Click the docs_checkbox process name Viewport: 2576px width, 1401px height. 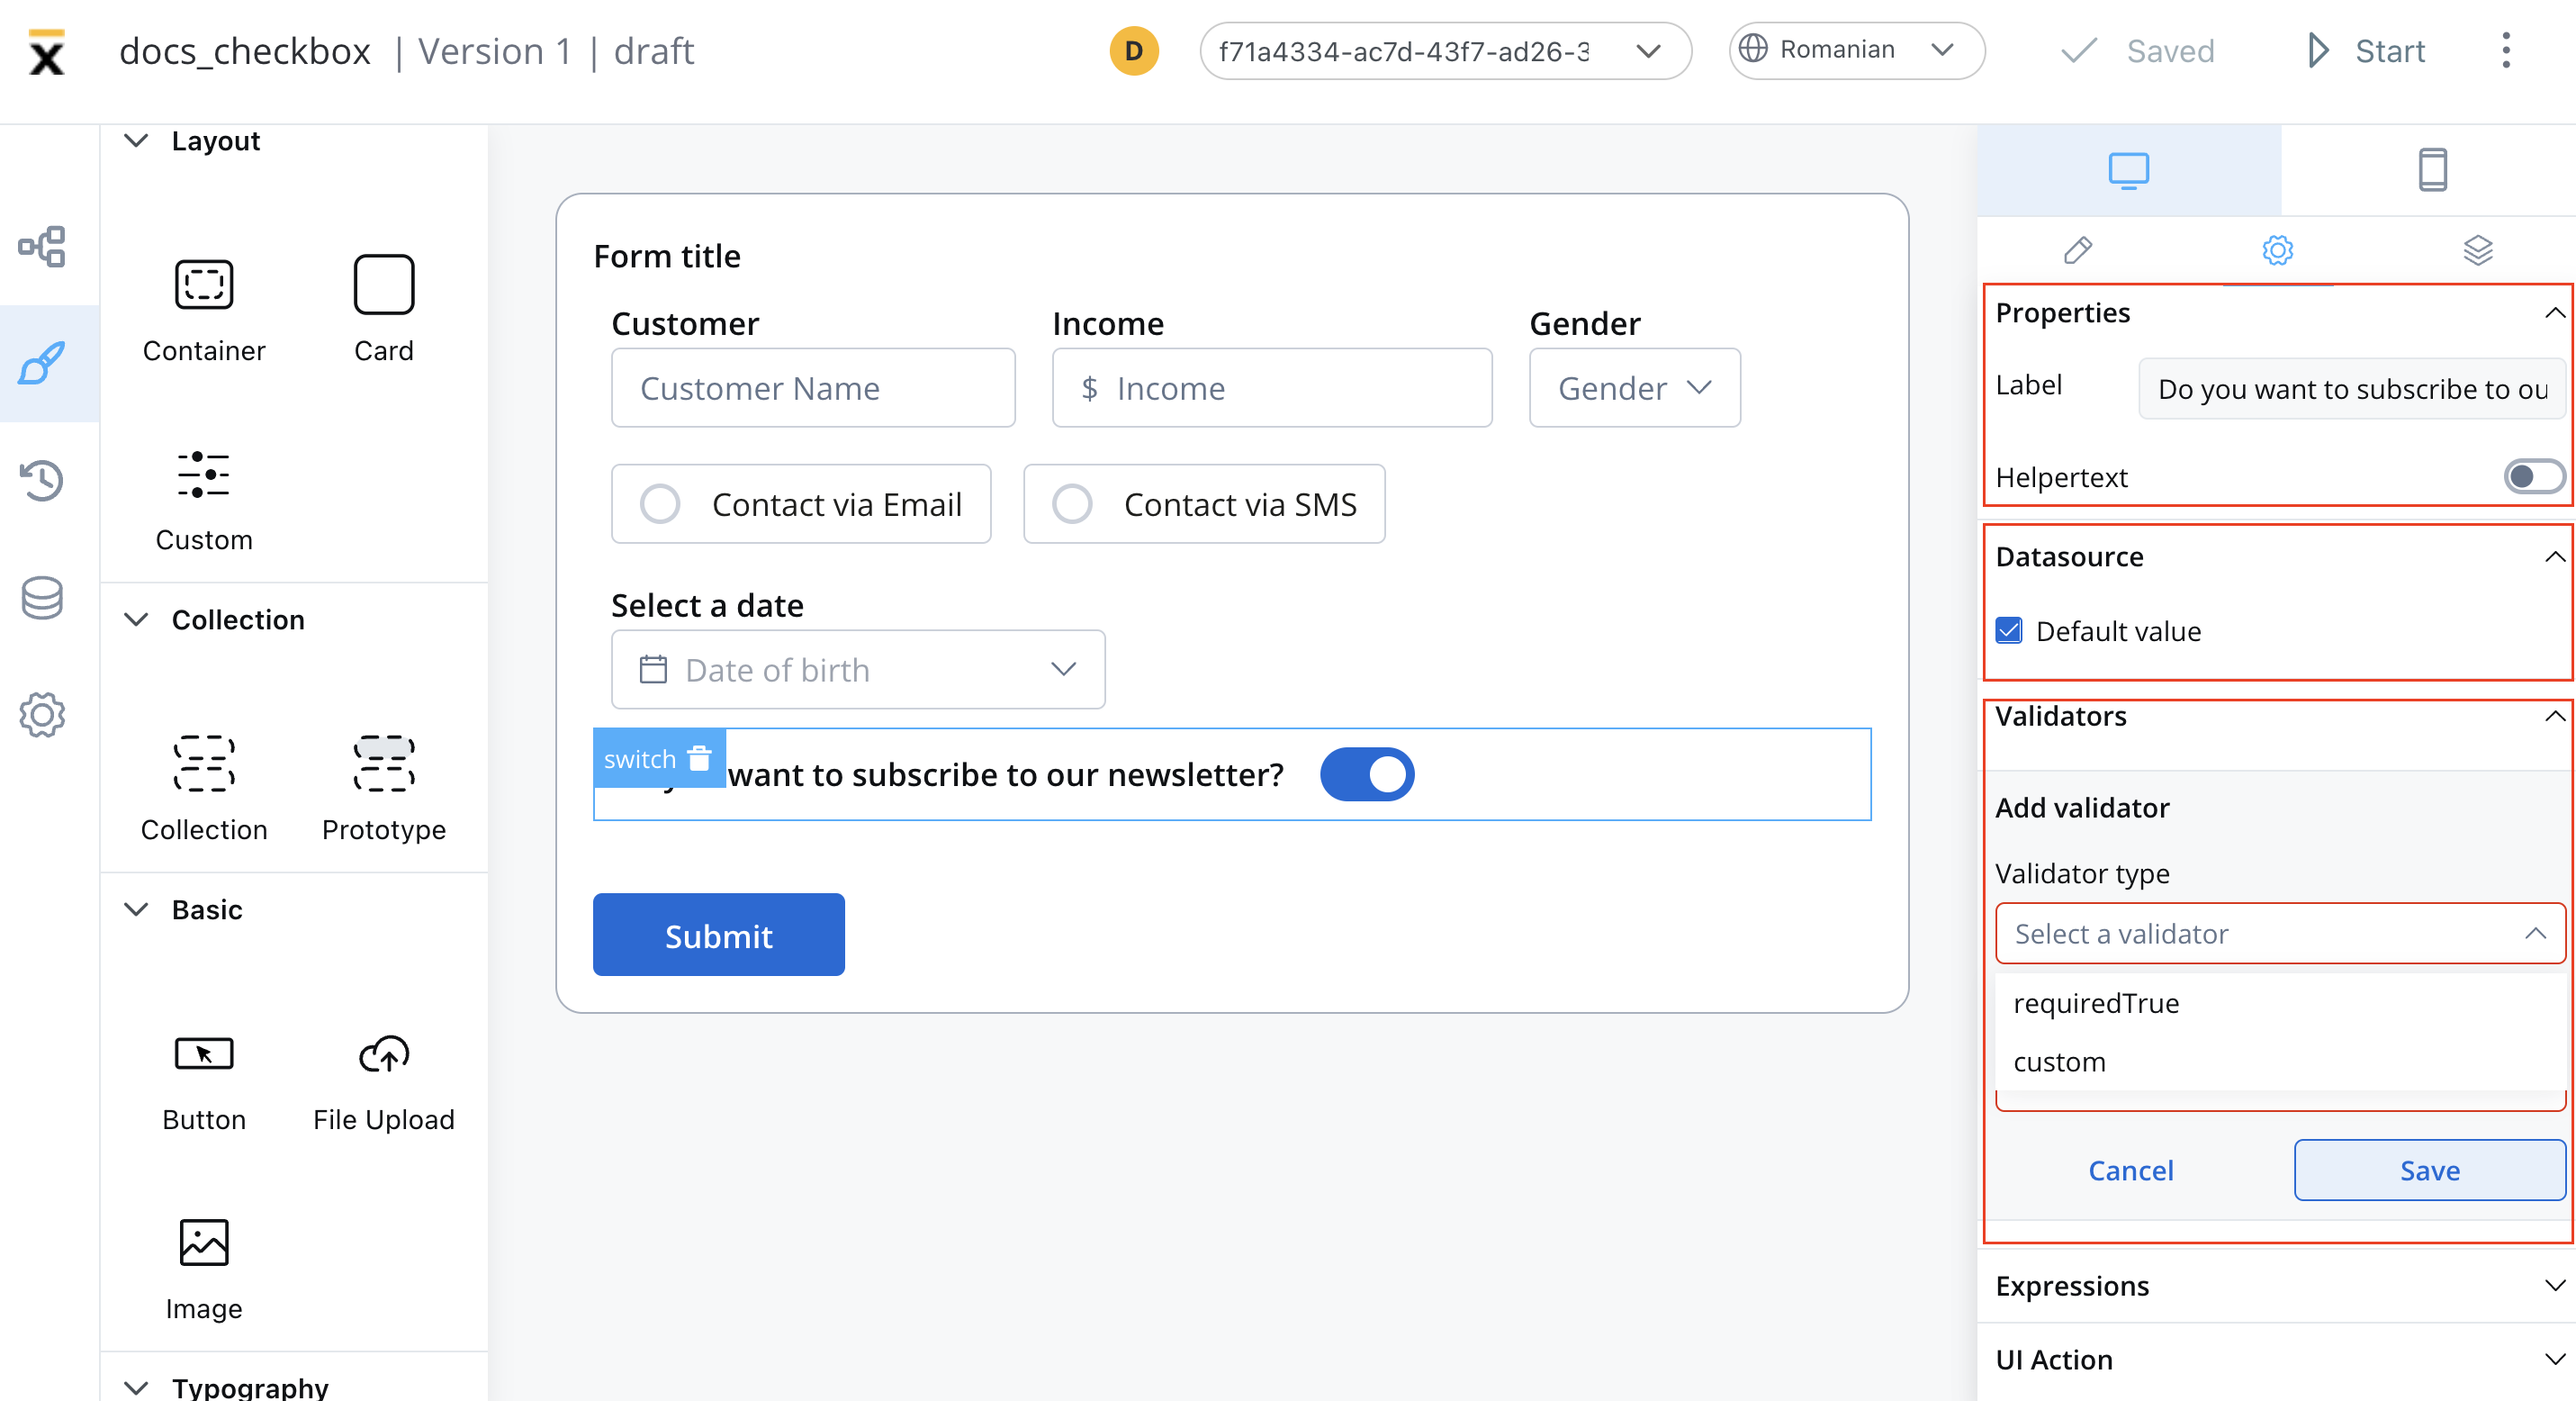[244, 51]
